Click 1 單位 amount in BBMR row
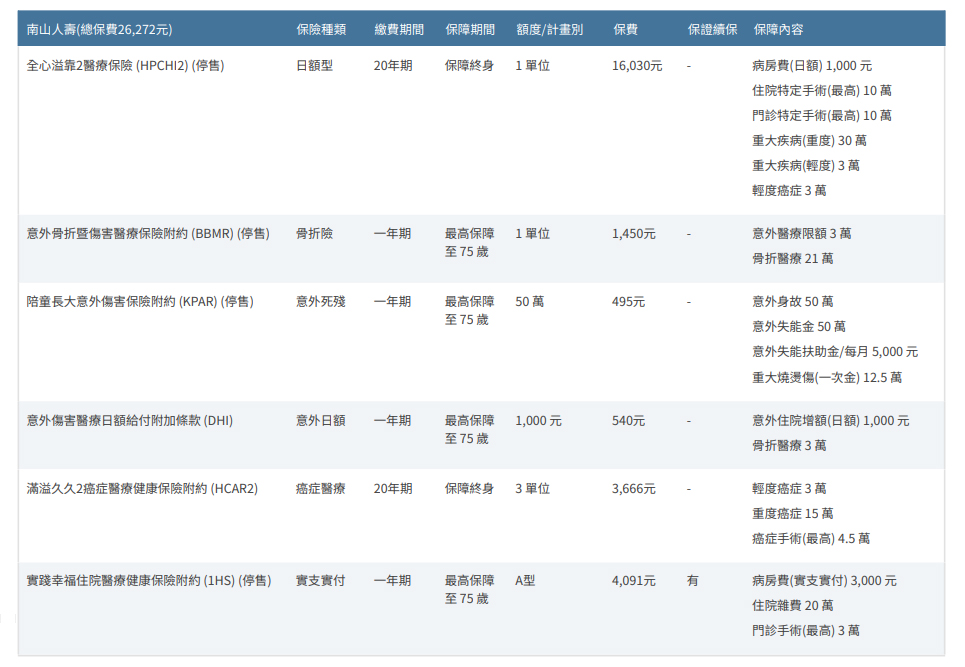 pos(532,233)
